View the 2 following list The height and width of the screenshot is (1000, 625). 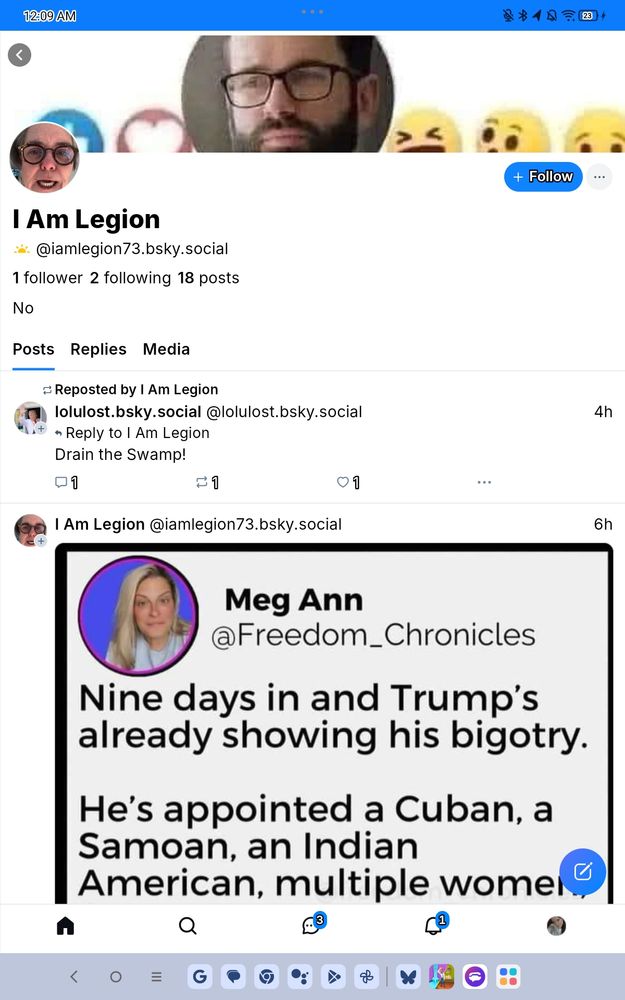pos(131,278)
